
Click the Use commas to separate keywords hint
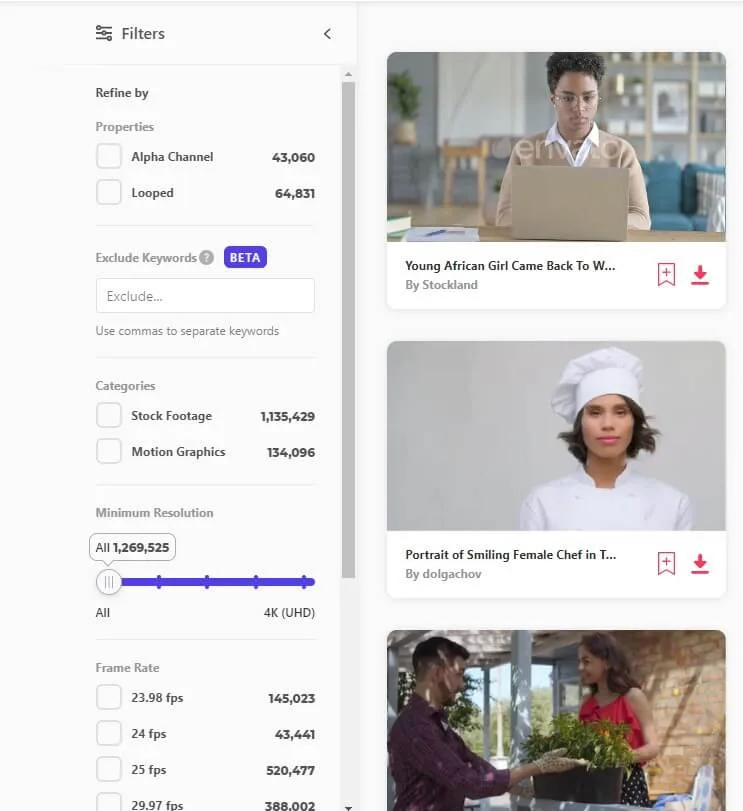(x=187, y=331)
